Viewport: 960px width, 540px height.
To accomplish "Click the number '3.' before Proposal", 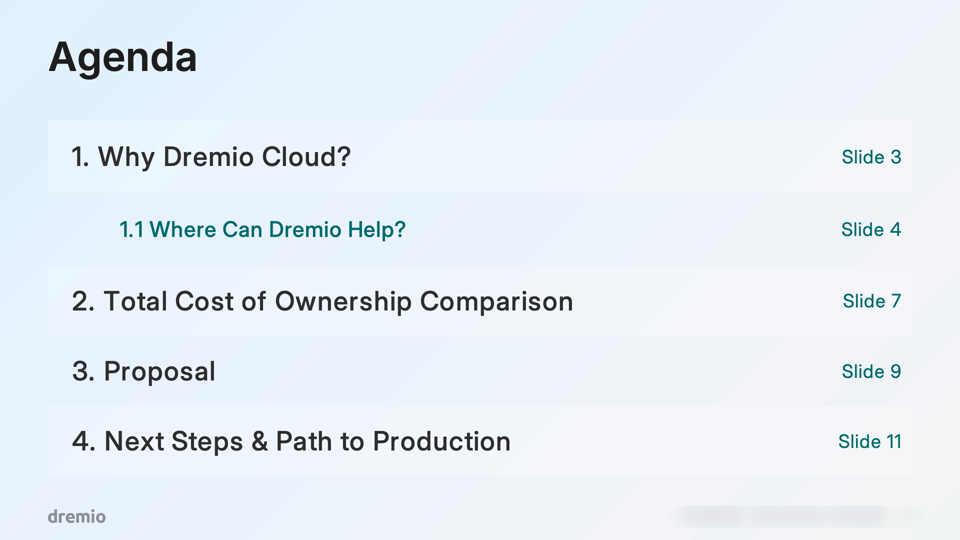I will (83, 372).
